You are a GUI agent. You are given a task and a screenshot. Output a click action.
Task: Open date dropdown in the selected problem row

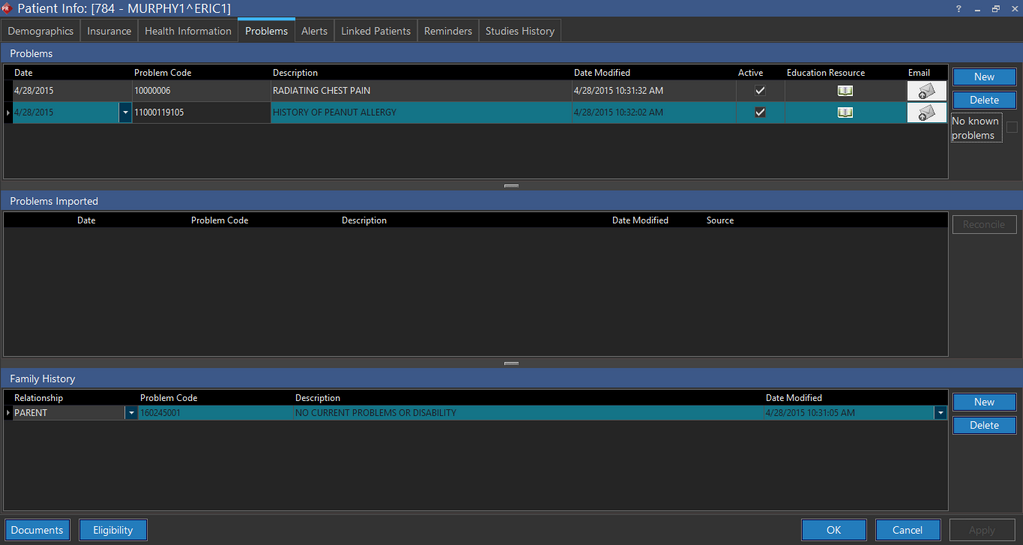point(125,113)
